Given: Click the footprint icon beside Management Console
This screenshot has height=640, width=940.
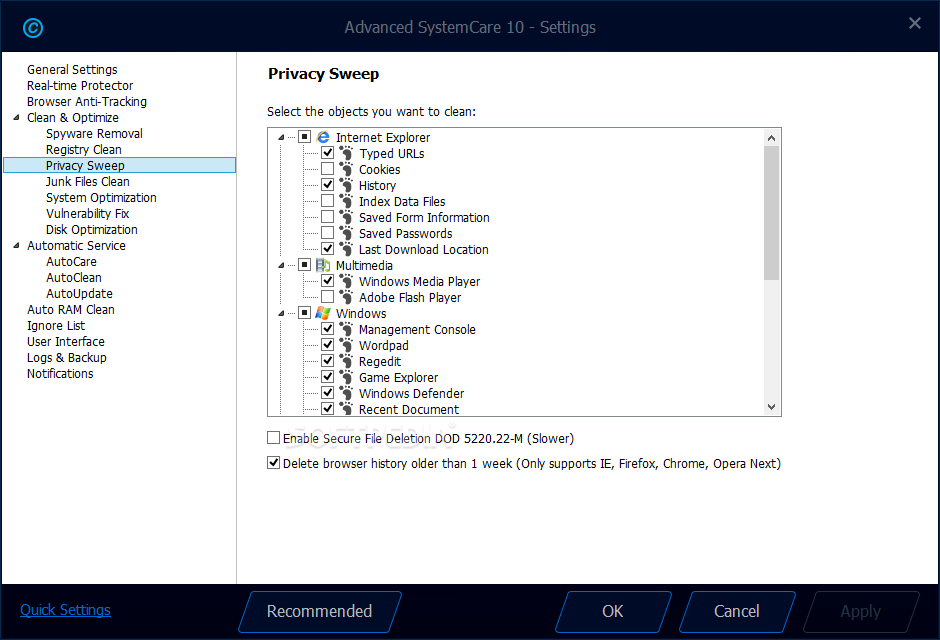Looking at the screenshot, I should coord(346,329).
